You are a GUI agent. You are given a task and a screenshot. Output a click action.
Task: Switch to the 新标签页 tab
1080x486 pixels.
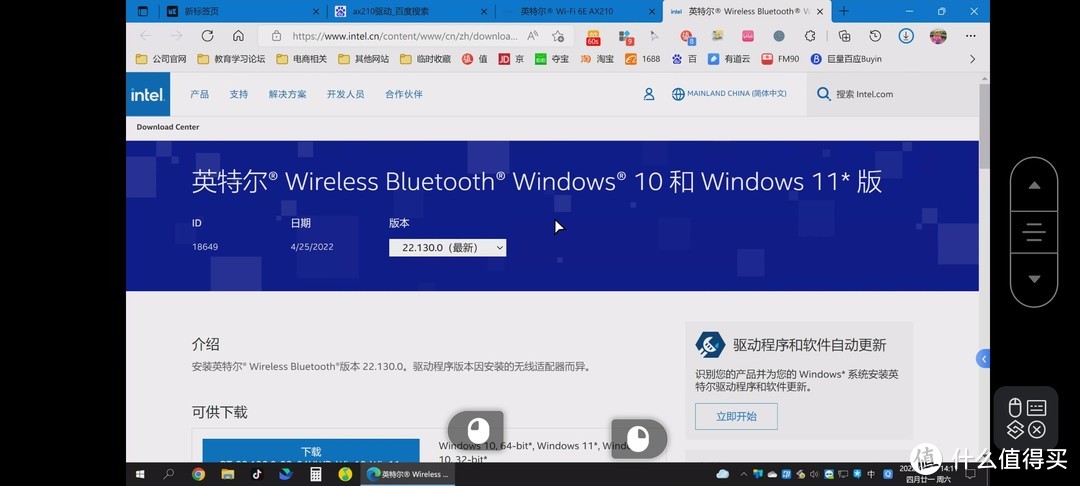click(x=242, y=11)
